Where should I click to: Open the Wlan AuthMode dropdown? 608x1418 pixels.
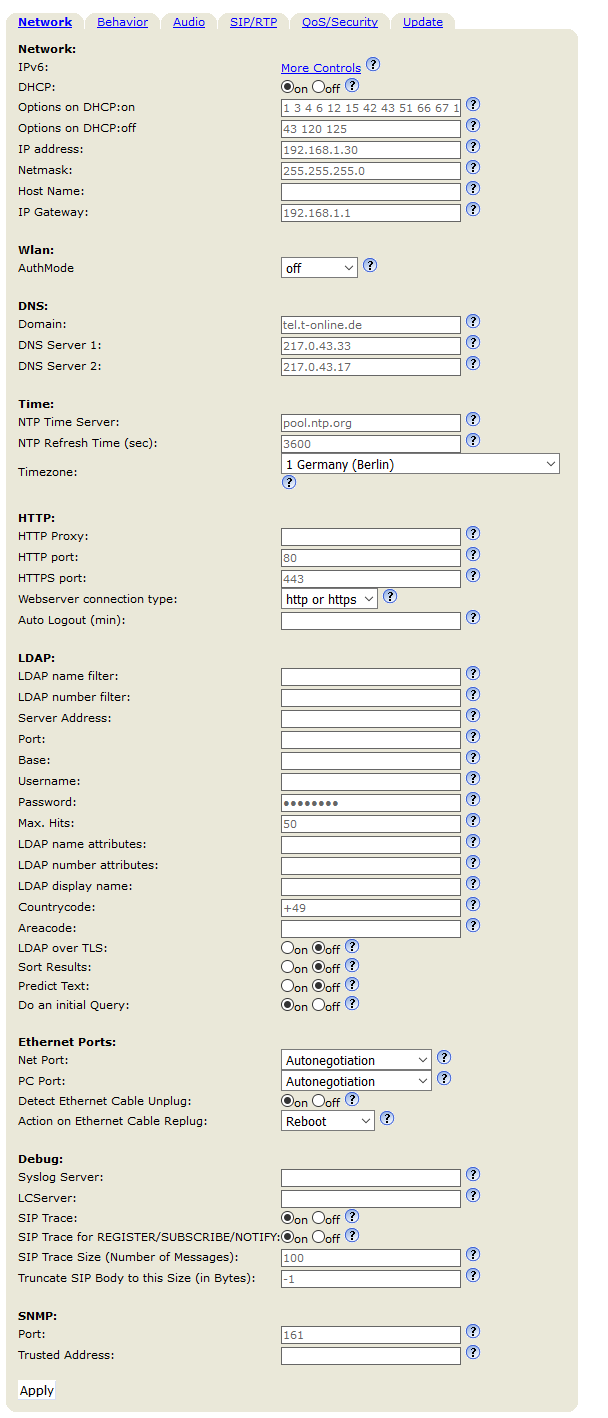tap(319, 268)
